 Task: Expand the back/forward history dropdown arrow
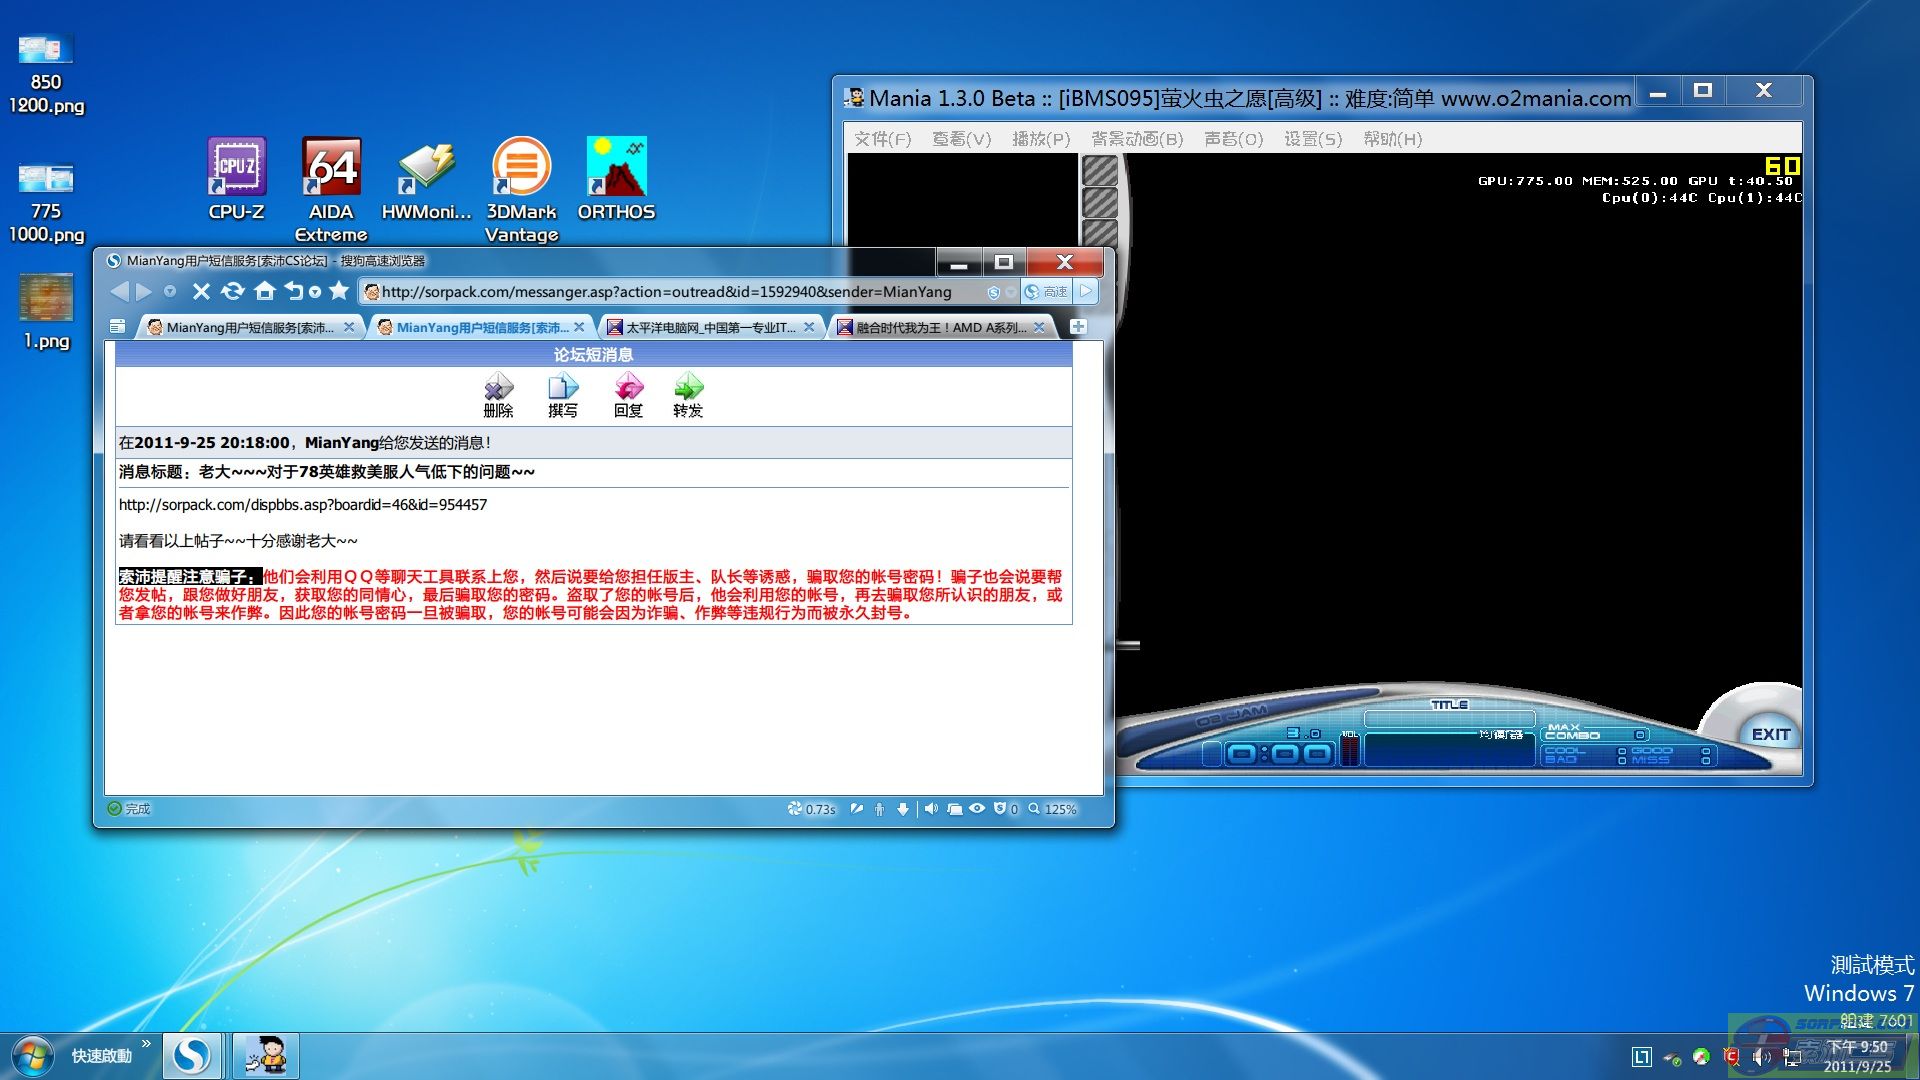tap(170, 292)
